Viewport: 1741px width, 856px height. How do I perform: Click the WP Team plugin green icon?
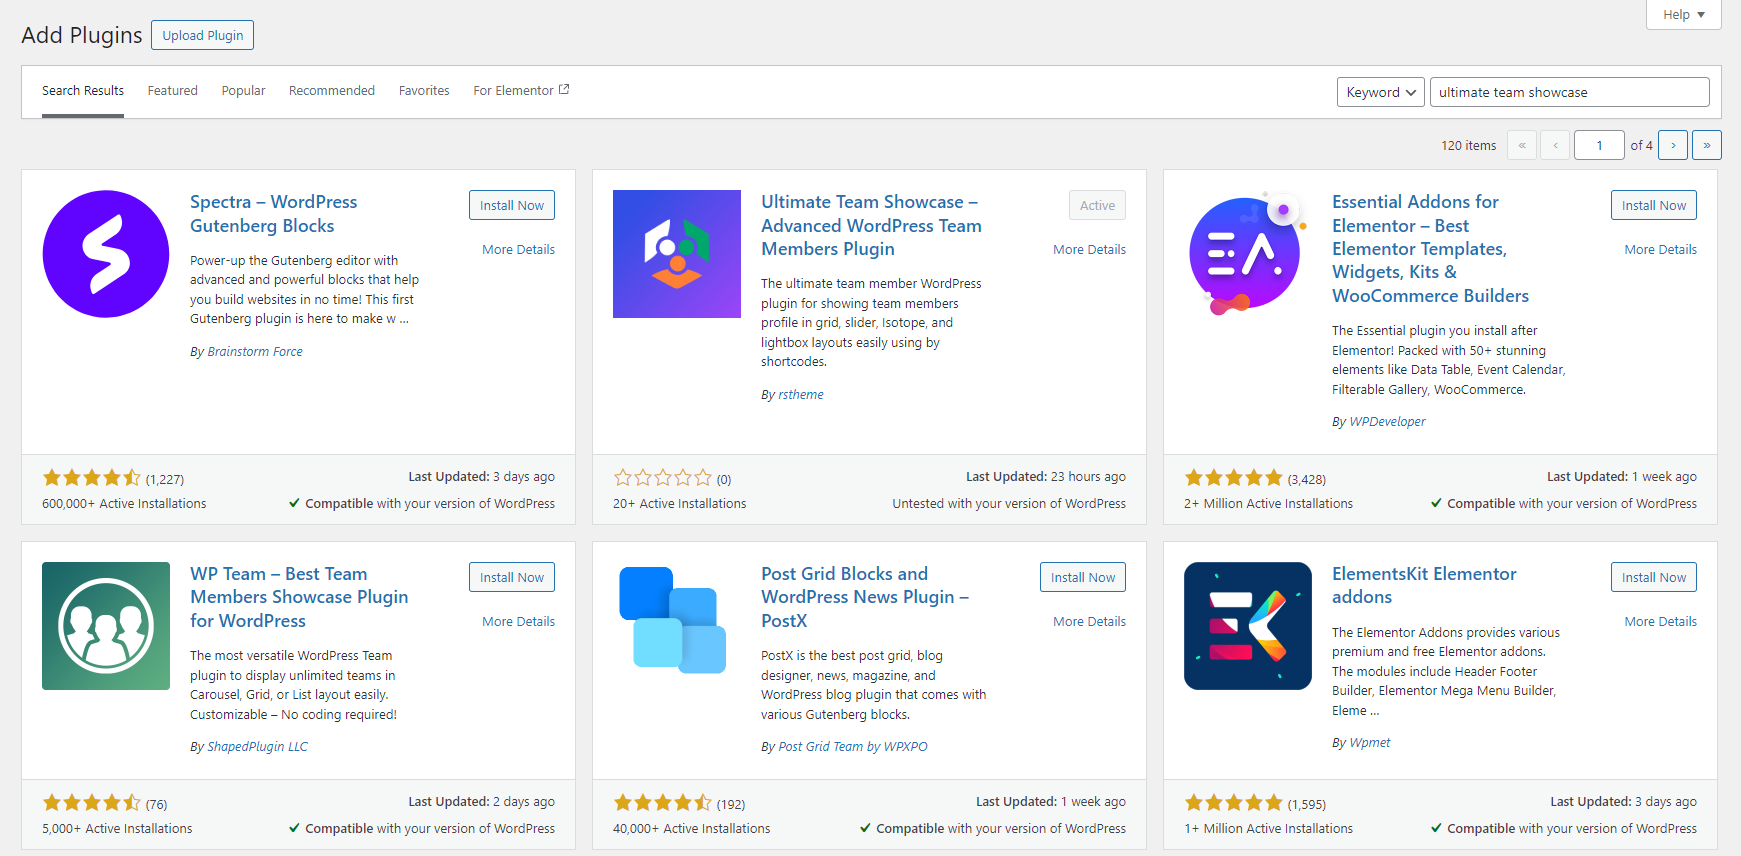(x=106, y=626)
